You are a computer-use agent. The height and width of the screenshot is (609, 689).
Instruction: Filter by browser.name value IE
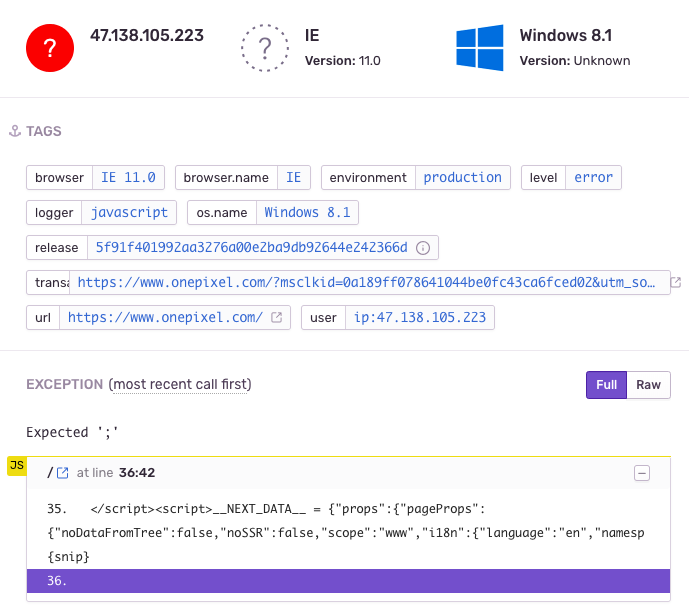[x=294, y=178]
